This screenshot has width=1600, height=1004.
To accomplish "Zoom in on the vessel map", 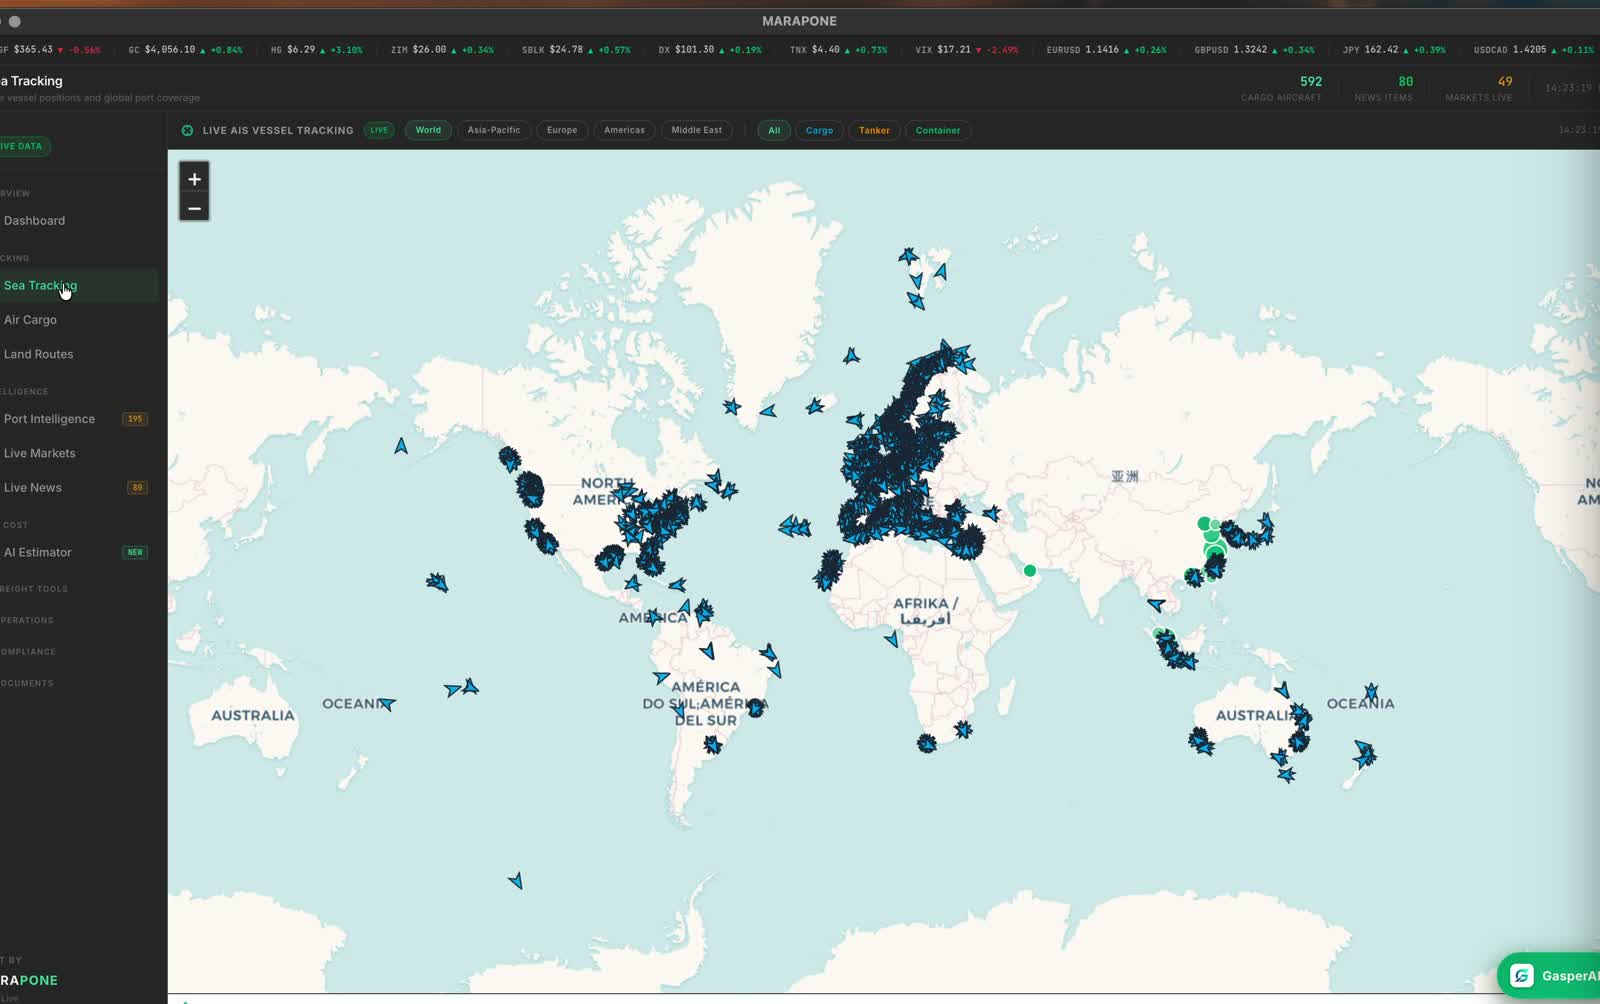I will coord(194,178).
